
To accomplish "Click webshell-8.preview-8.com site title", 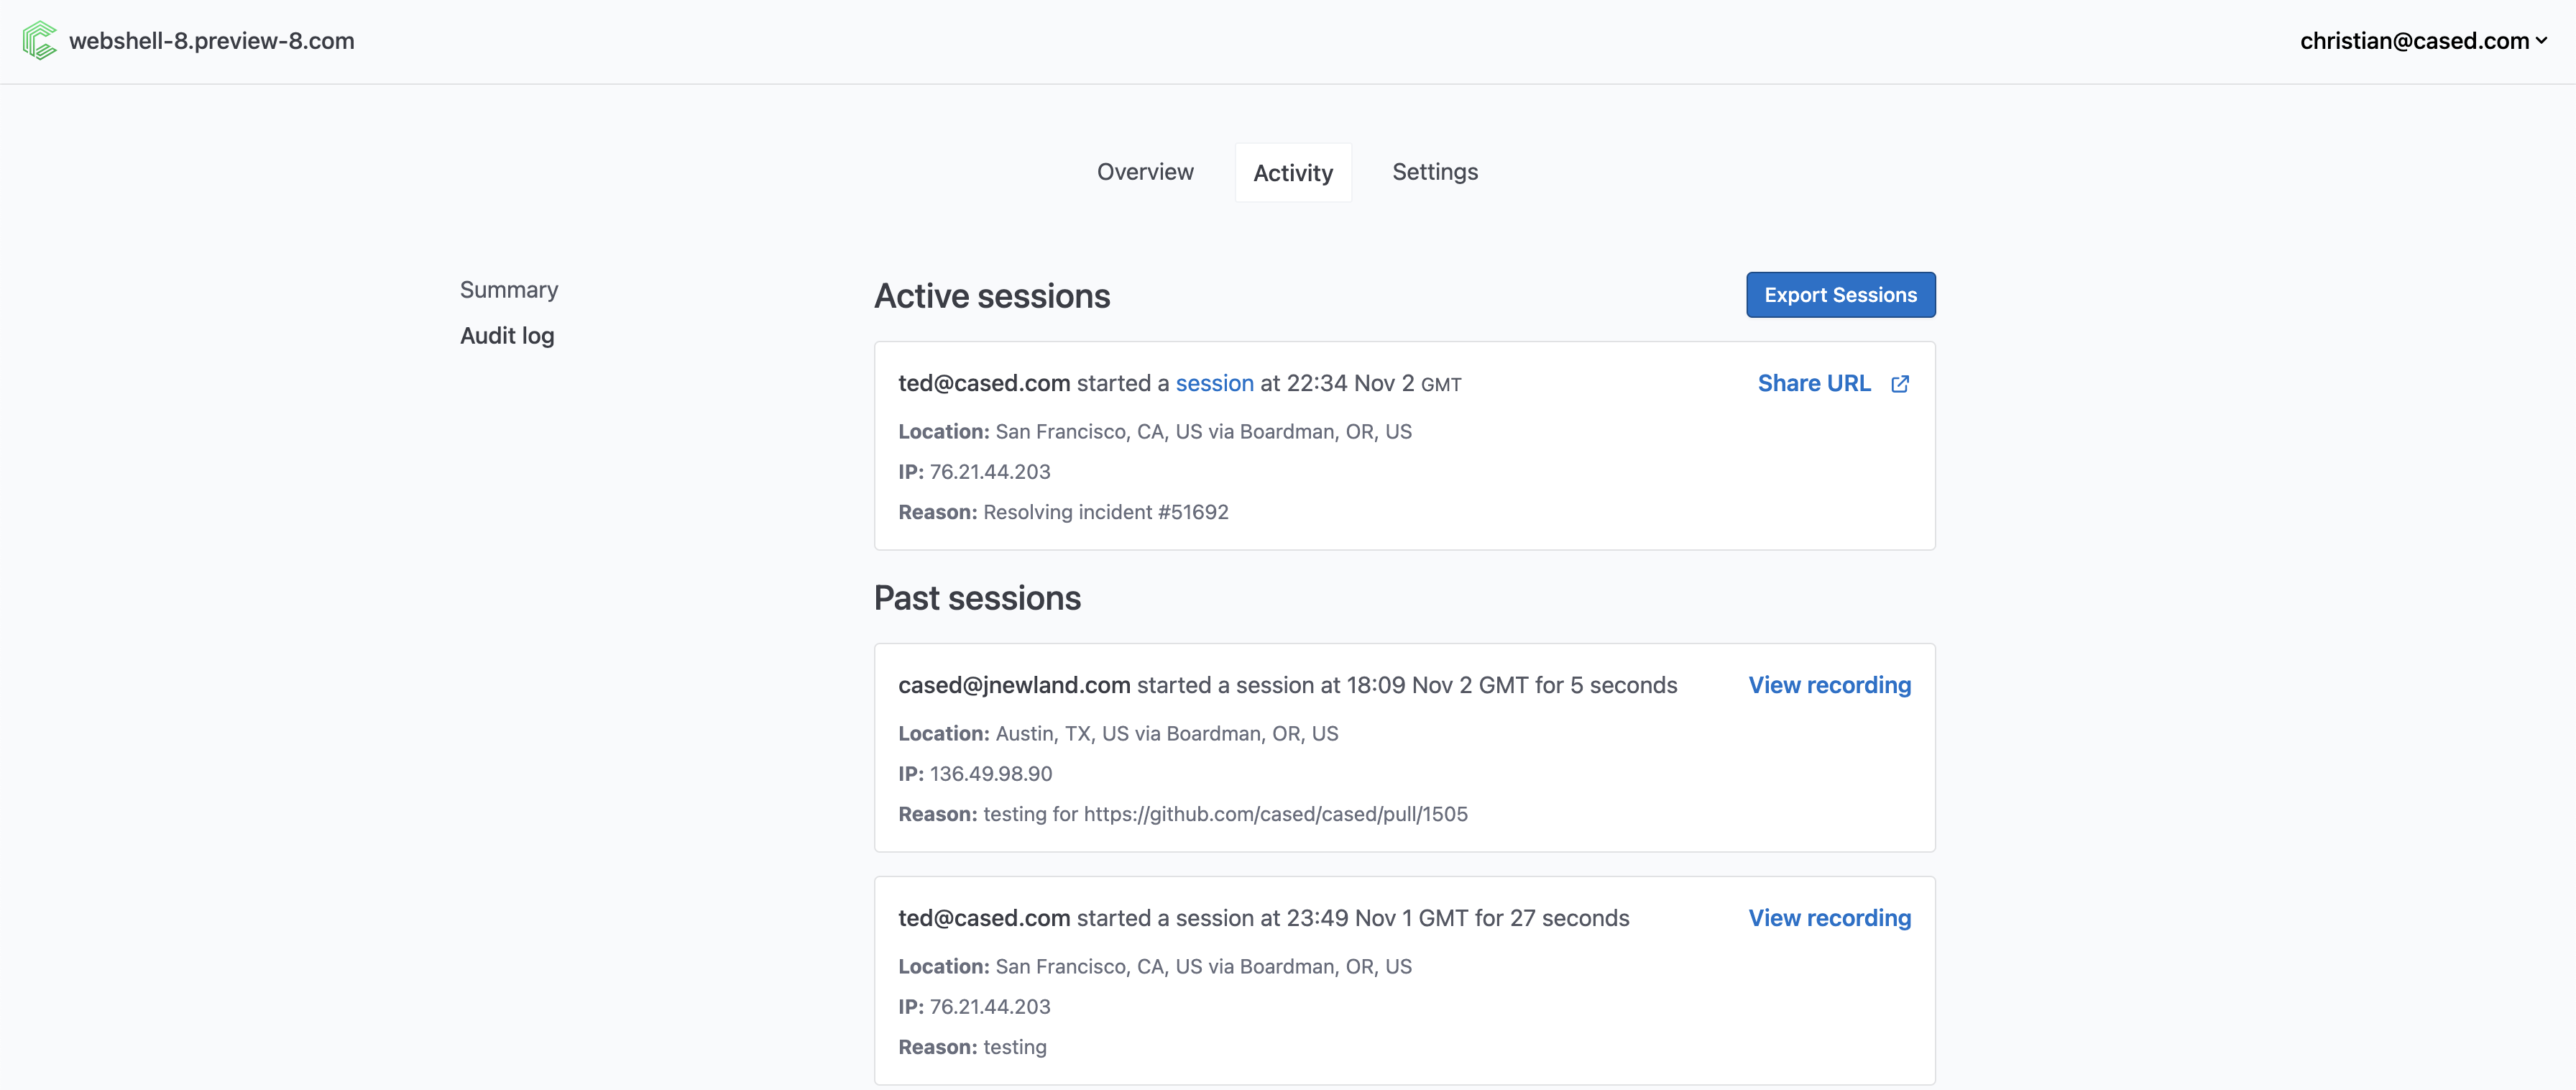I will click(x=211, y=41).
